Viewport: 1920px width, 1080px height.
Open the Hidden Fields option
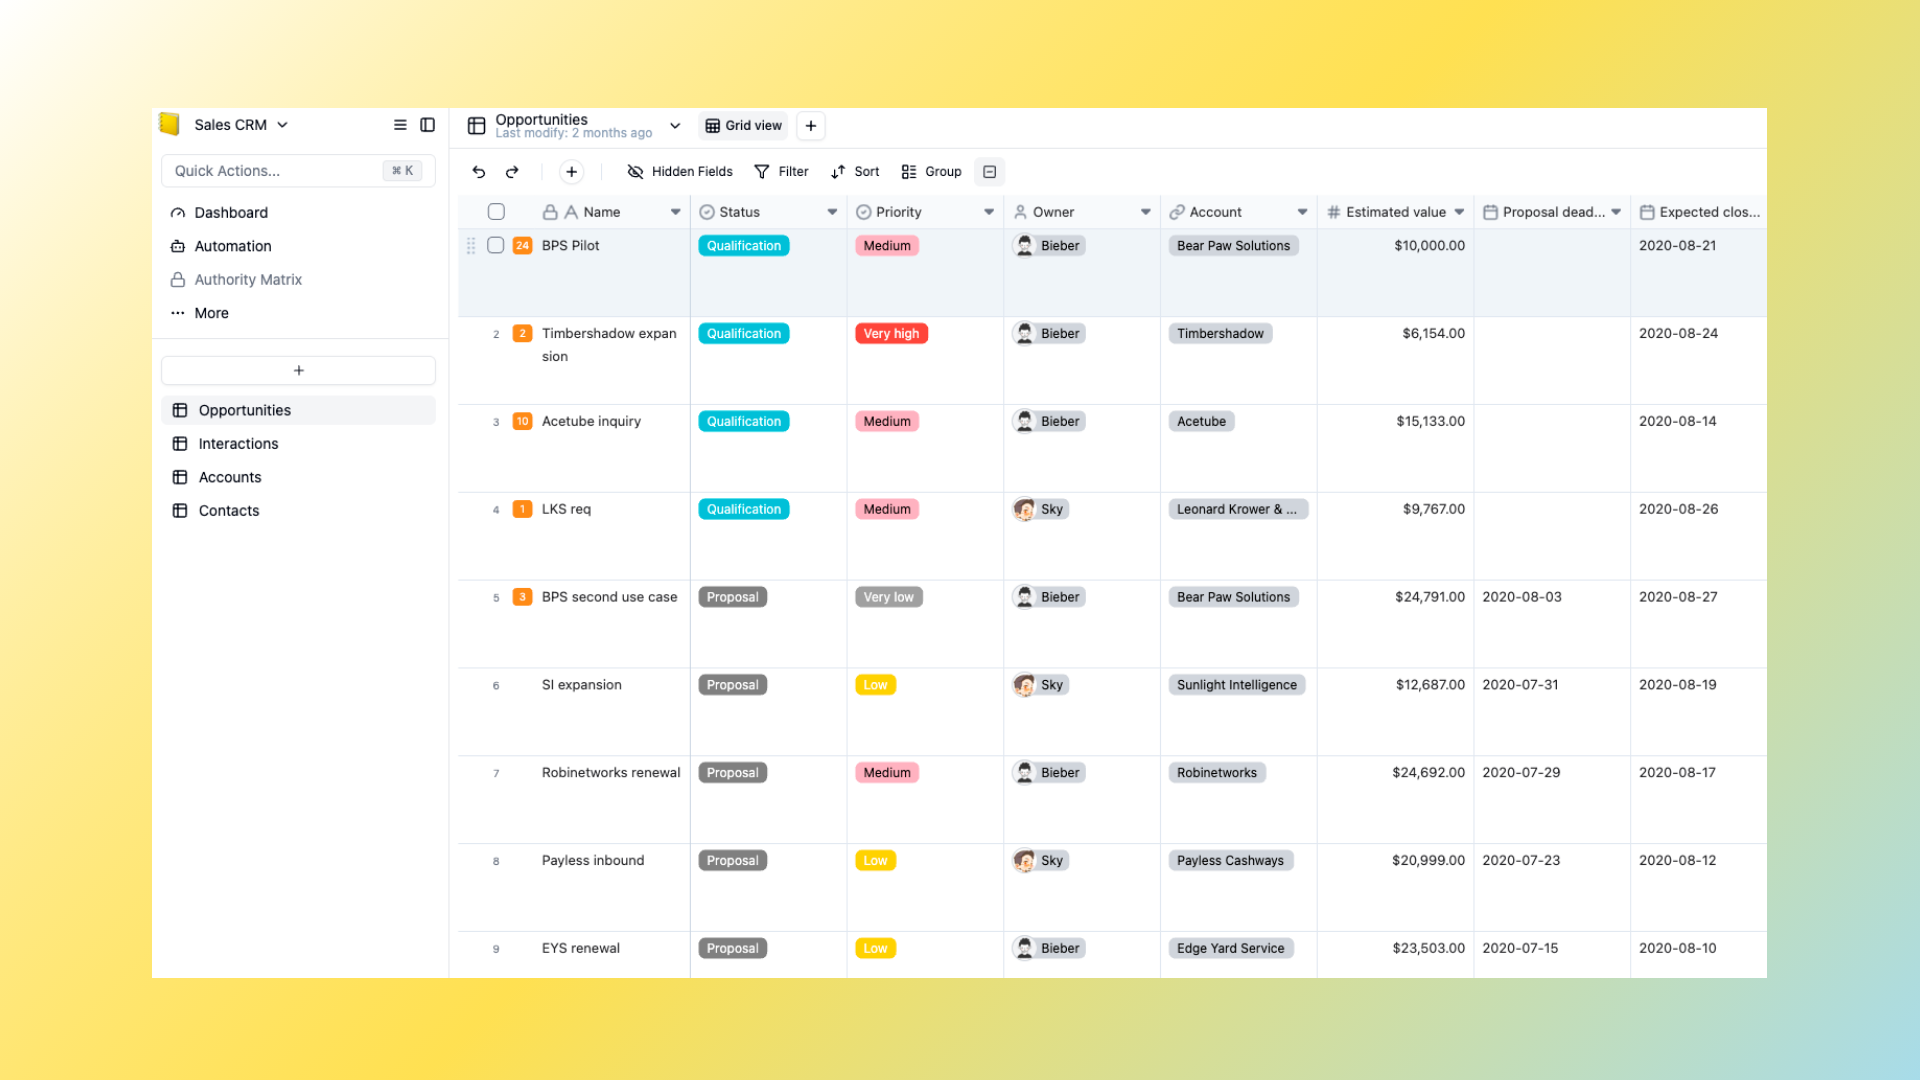point(680,172)
